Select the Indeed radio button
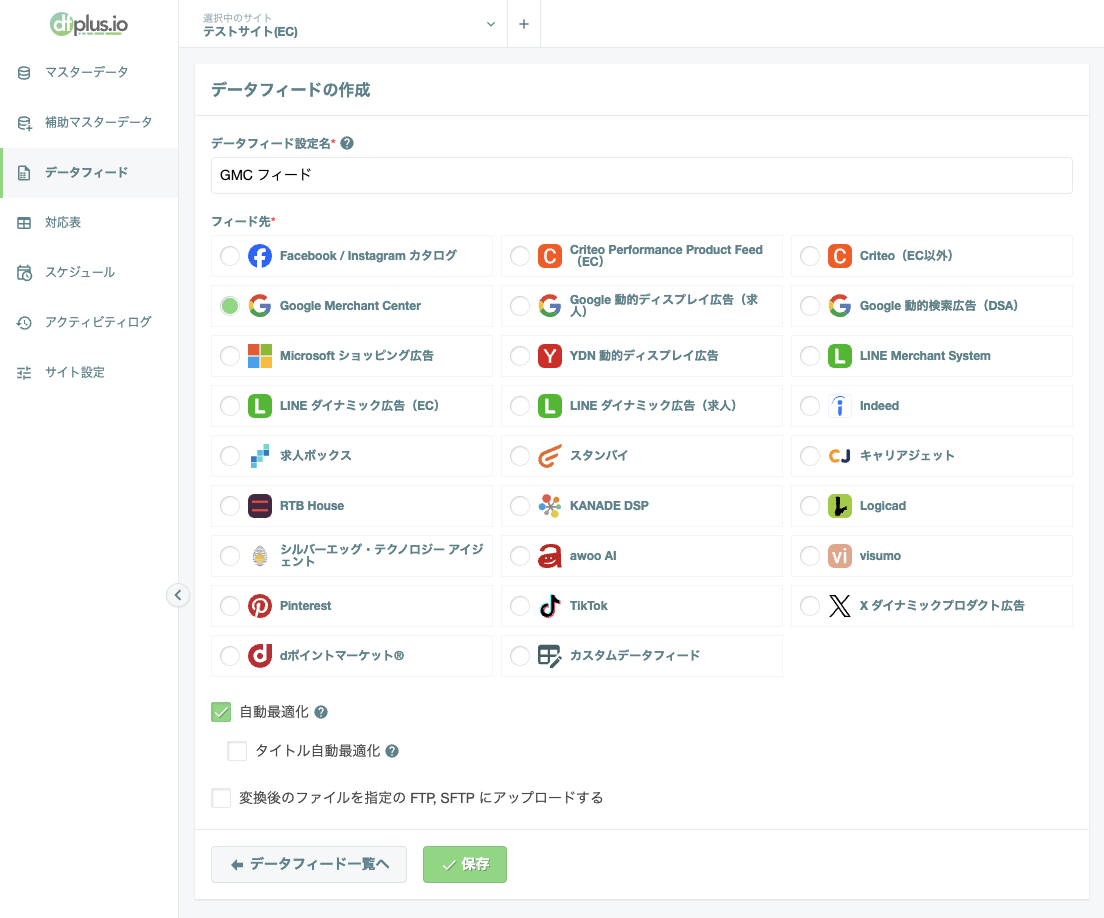 point(810,405)
